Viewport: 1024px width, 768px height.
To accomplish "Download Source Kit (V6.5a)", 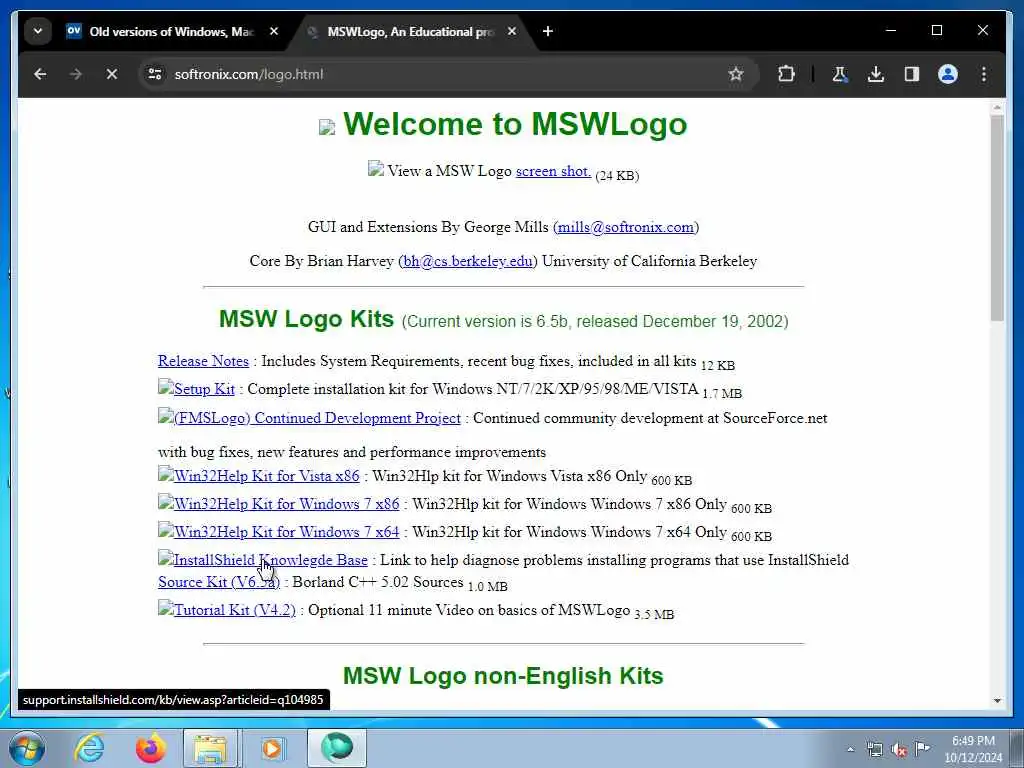I will [219, 582].
